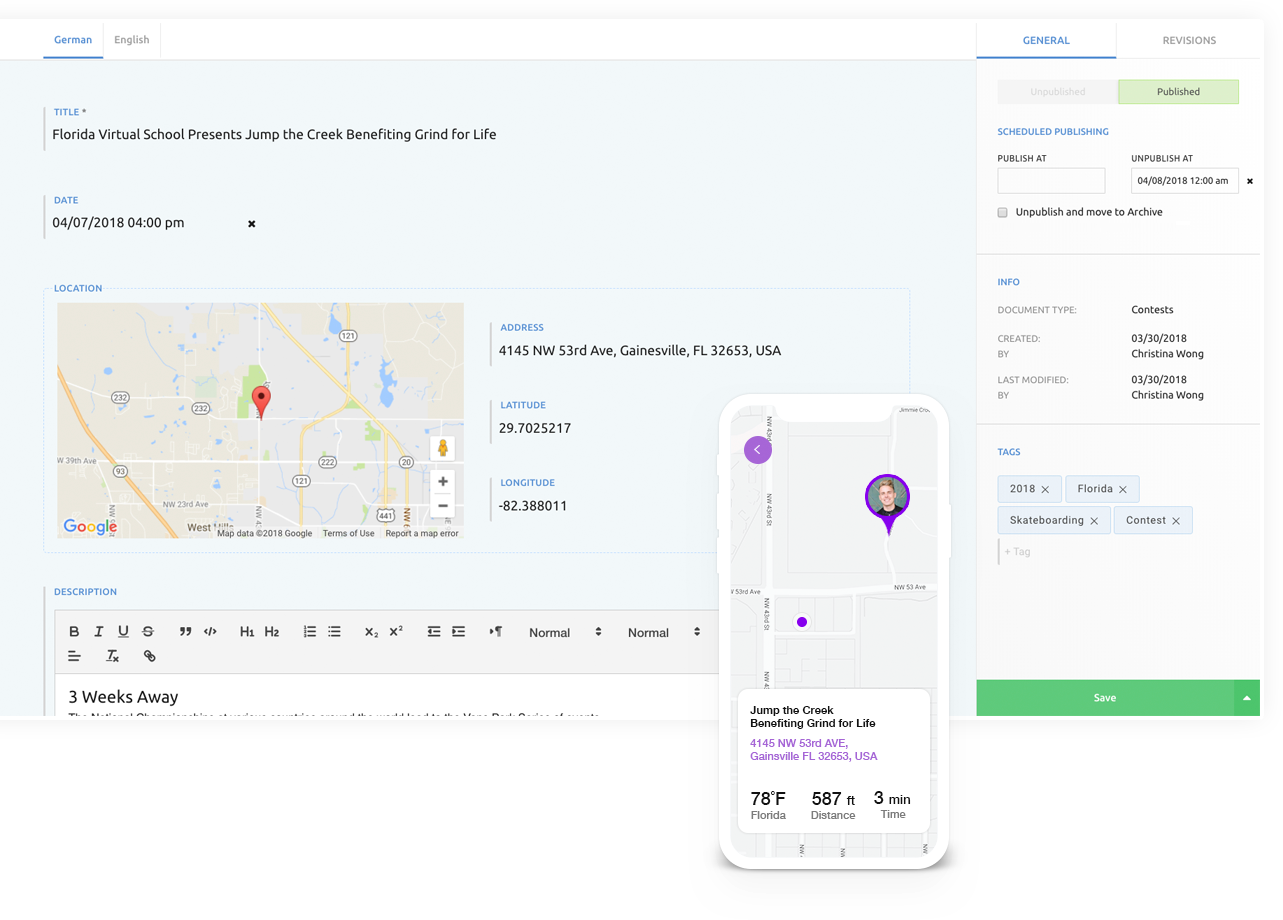This screenshot has height=920, width=1283.
Task: Click the Publish At date field
Action: click(x=1051, y=181)
